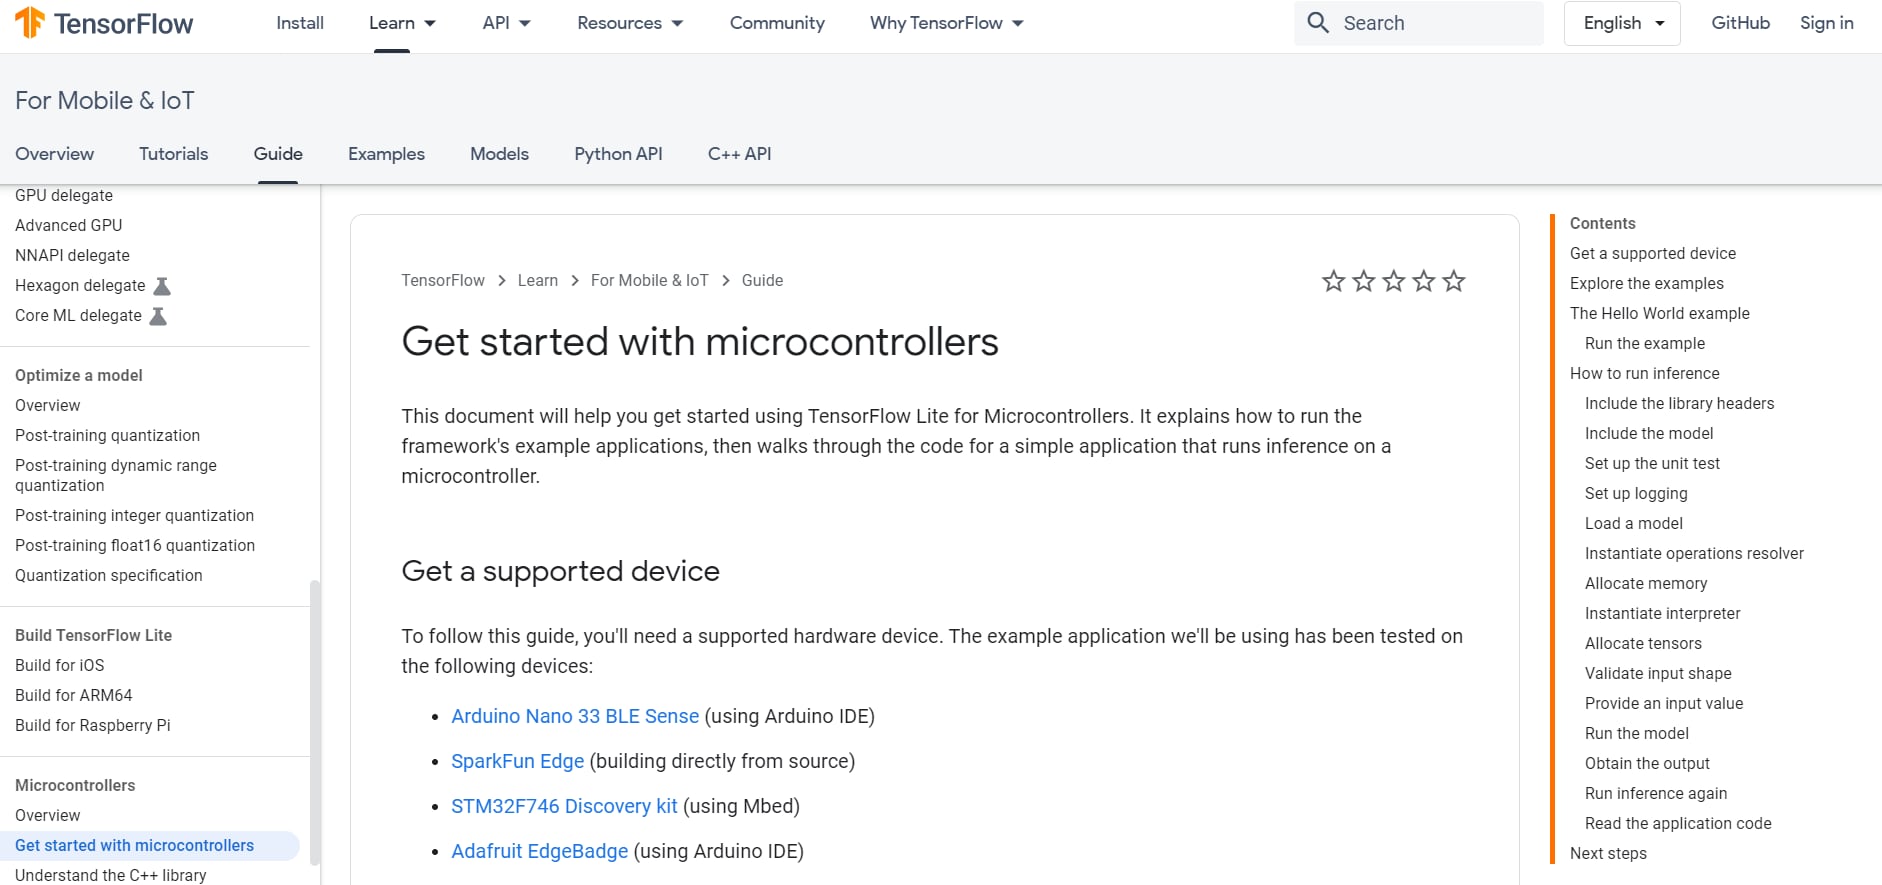This screenshot has width=1882, height=885.
Task: Switch to the Tutorials tab
Action: 173,154
